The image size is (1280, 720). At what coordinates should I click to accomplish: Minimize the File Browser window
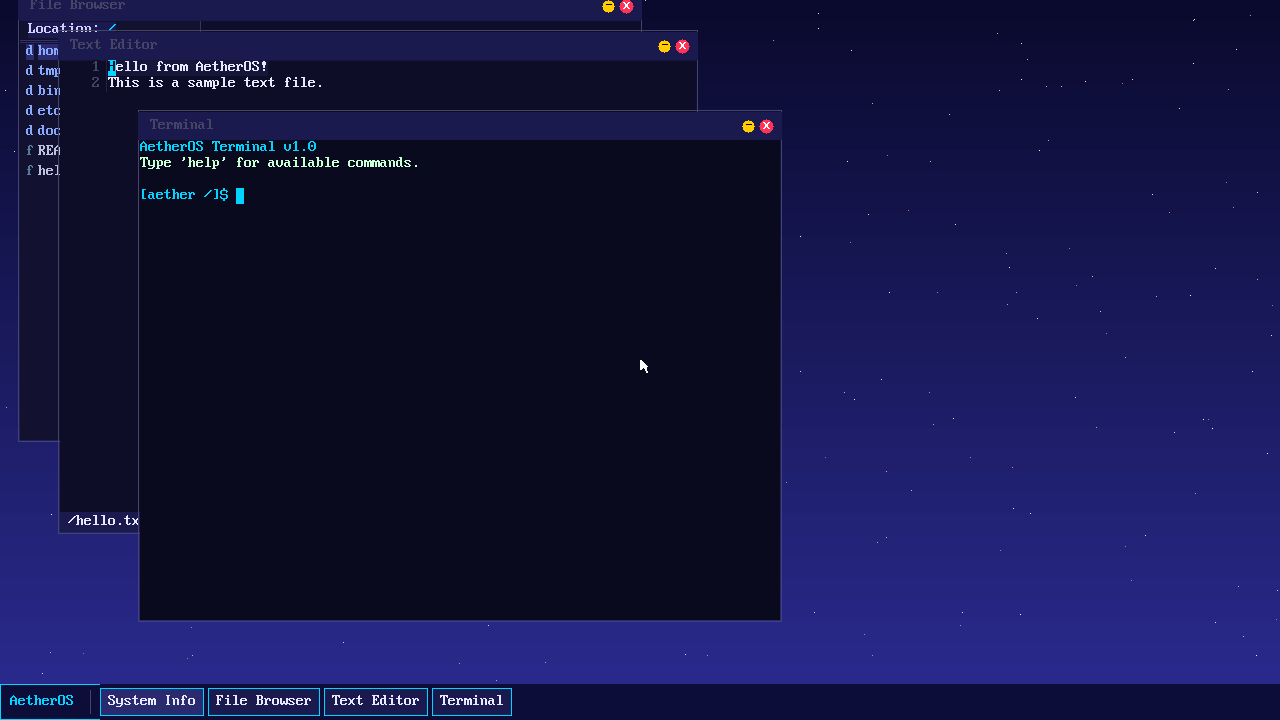click(x=608, y=6)
